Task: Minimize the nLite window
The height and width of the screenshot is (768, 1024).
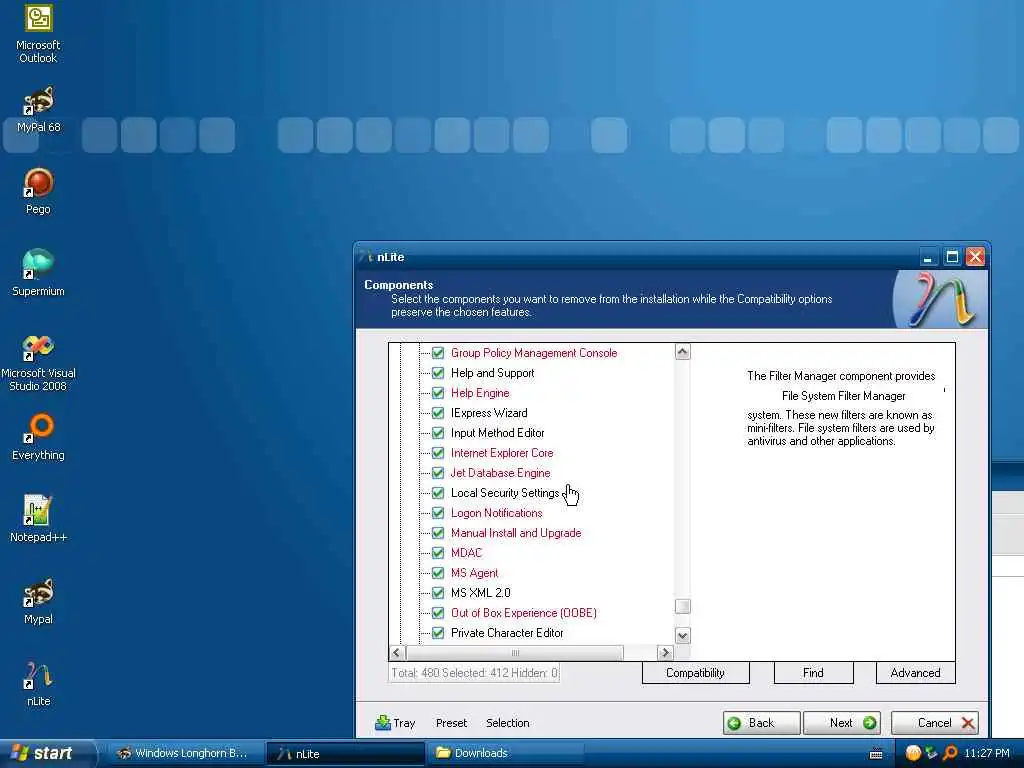Action: tap(928, 257)
